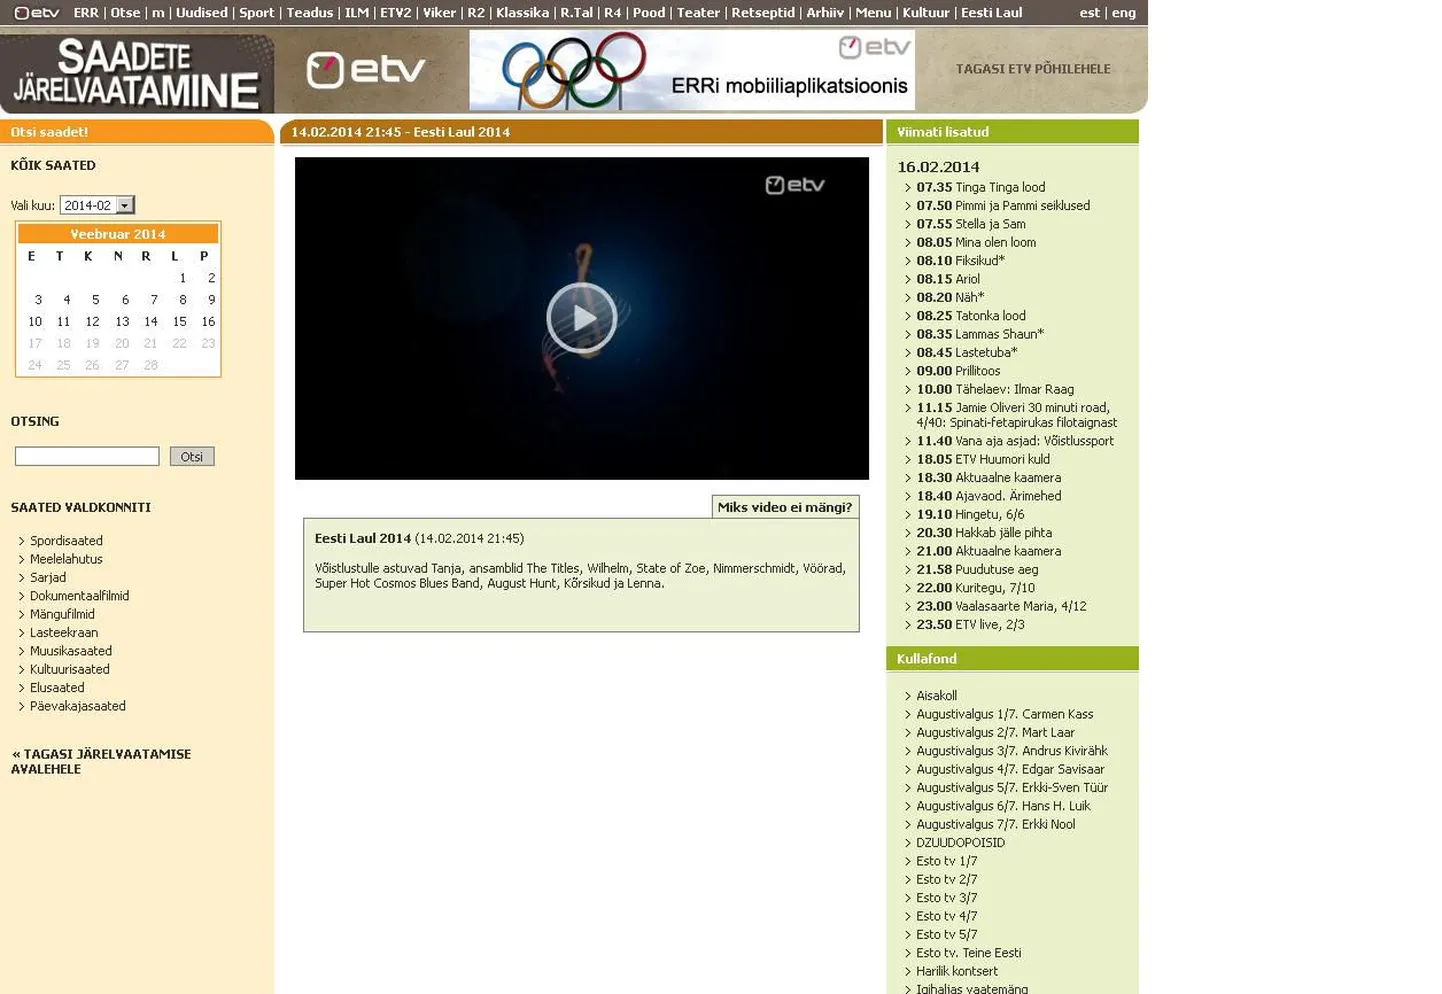Open the Lasteekraan category

pos(64,633)
